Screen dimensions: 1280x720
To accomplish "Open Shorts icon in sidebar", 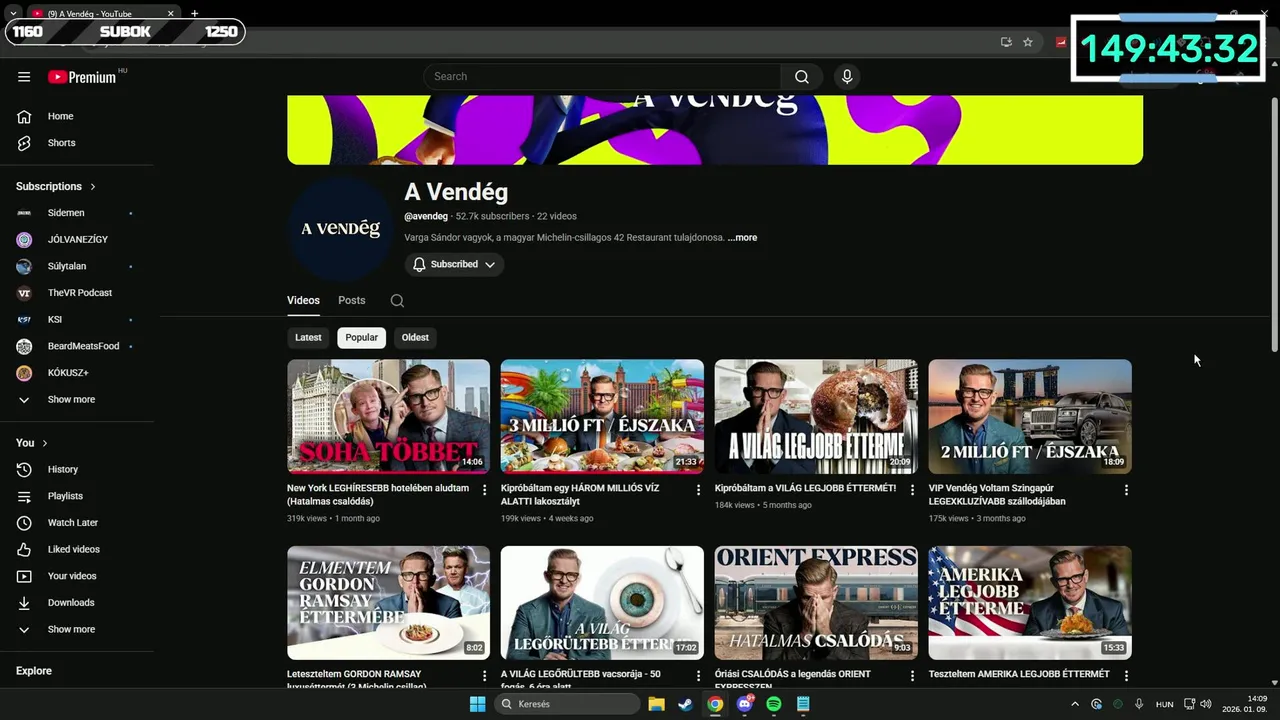I will (24, 143).
